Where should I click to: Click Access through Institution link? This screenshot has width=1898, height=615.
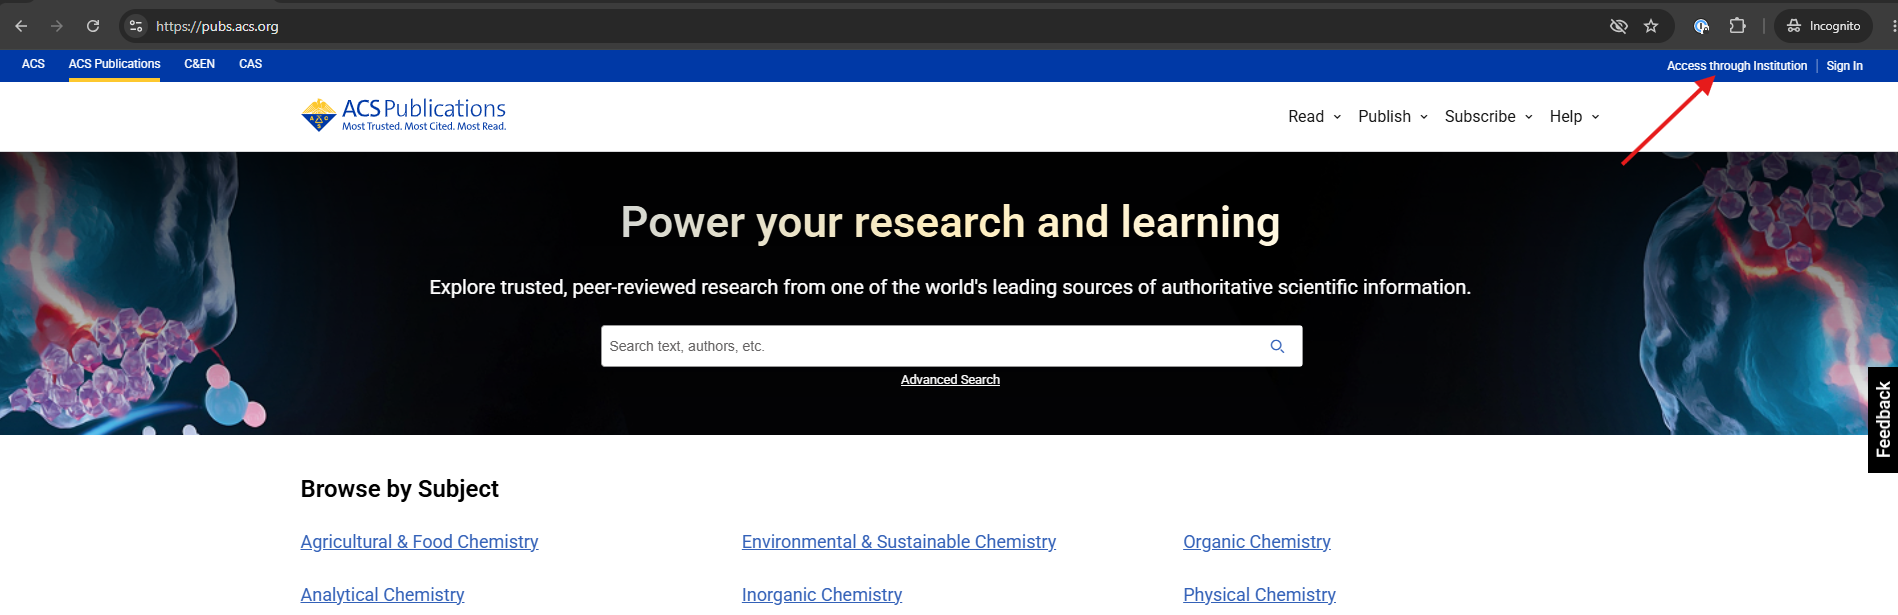(1736, 66)
